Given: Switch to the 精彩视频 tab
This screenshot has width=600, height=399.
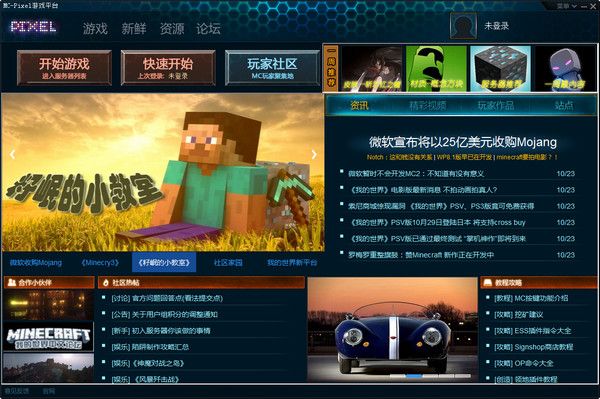Looking at the screenshot, I should pyautogui.click(x=427, y=105).
